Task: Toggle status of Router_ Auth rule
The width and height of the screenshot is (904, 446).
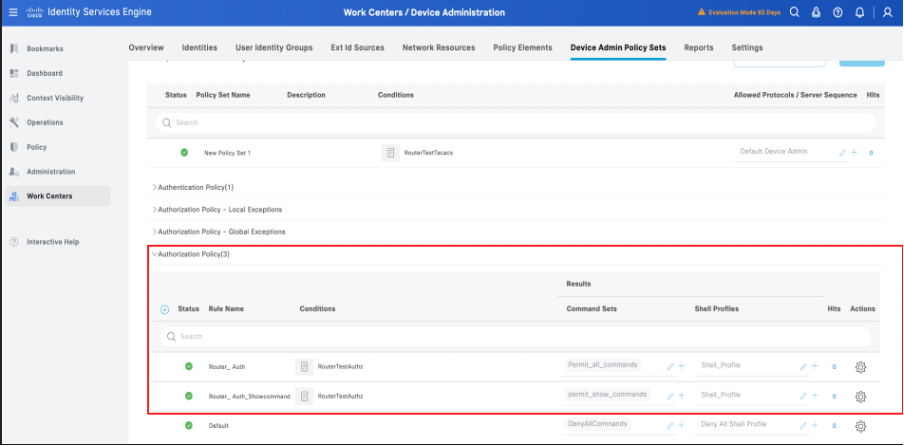Action: (x=189, y=366)
